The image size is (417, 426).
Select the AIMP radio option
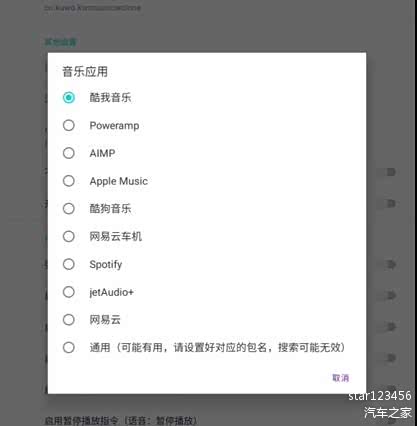coord(69,153)
